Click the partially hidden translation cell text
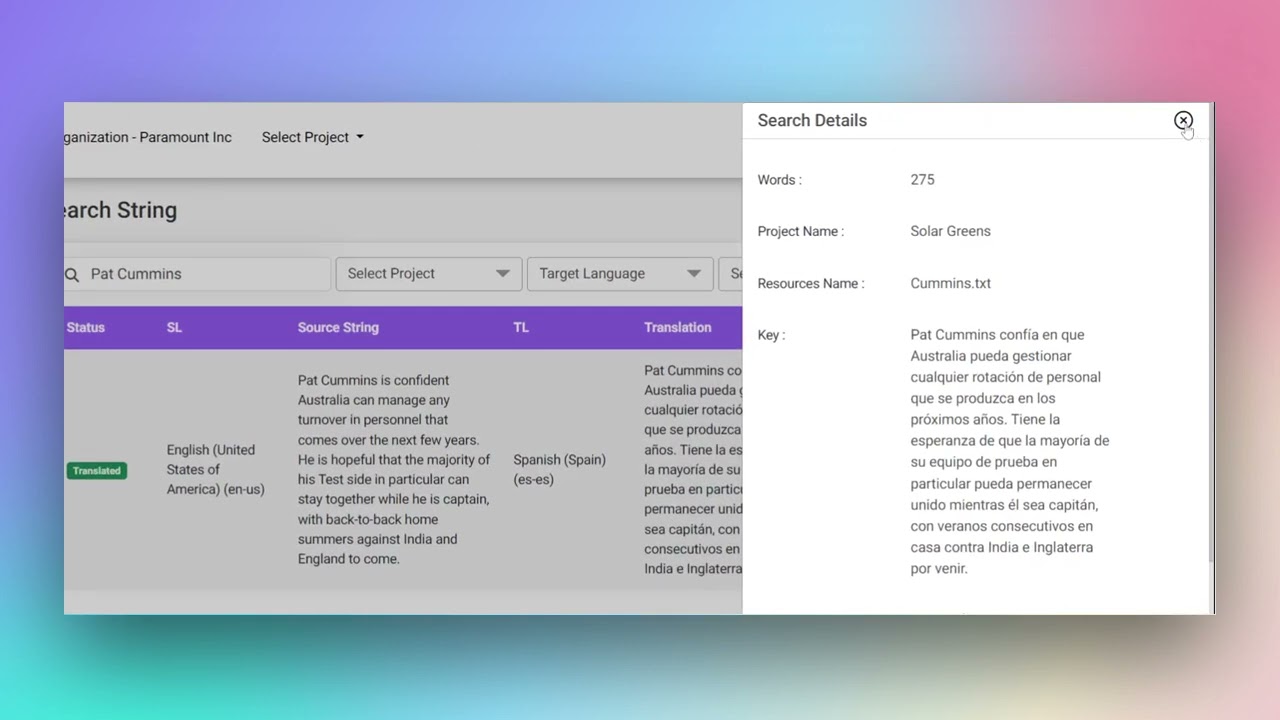 [x=693, y=469]
